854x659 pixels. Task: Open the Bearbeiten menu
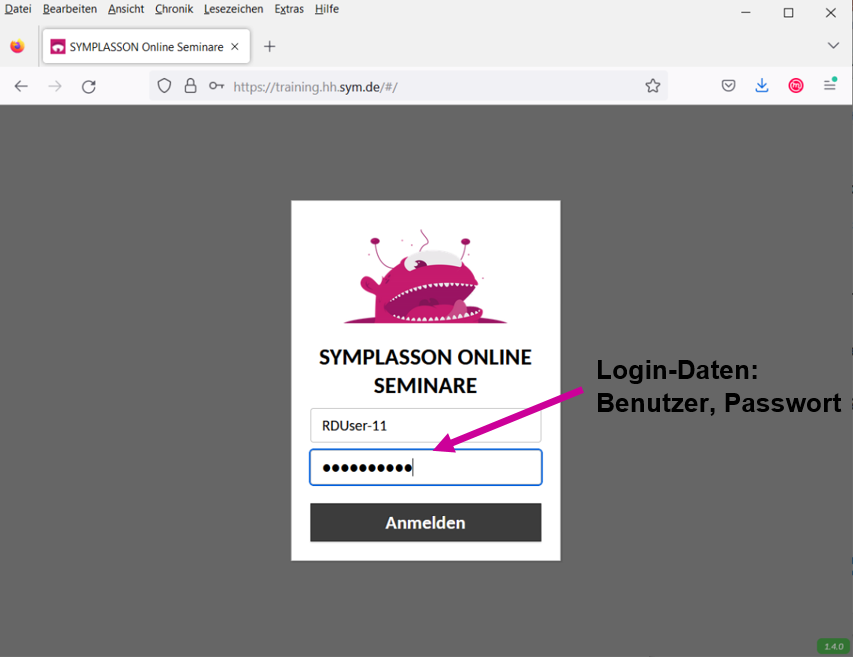pyautogui.click(x=70, y=9)
